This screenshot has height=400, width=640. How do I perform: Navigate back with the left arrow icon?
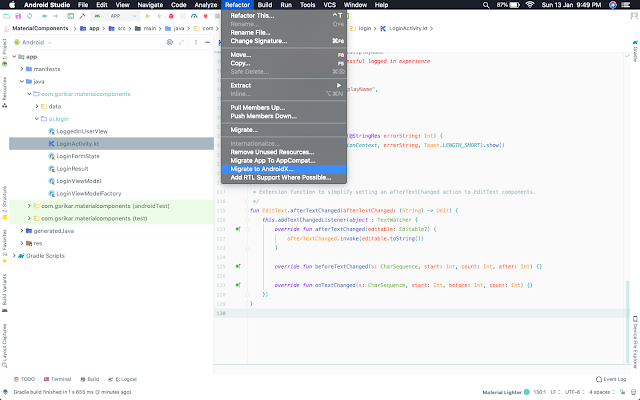click(44, 16)
